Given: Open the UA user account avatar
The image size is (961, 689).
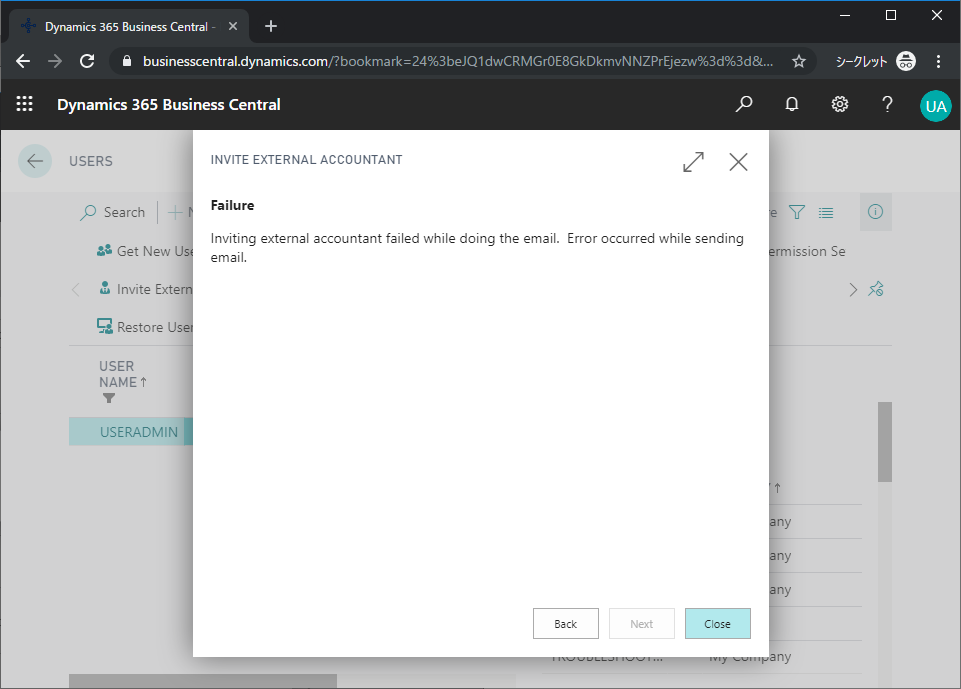Looking at the screenshot, I should [x=935, y=105].
